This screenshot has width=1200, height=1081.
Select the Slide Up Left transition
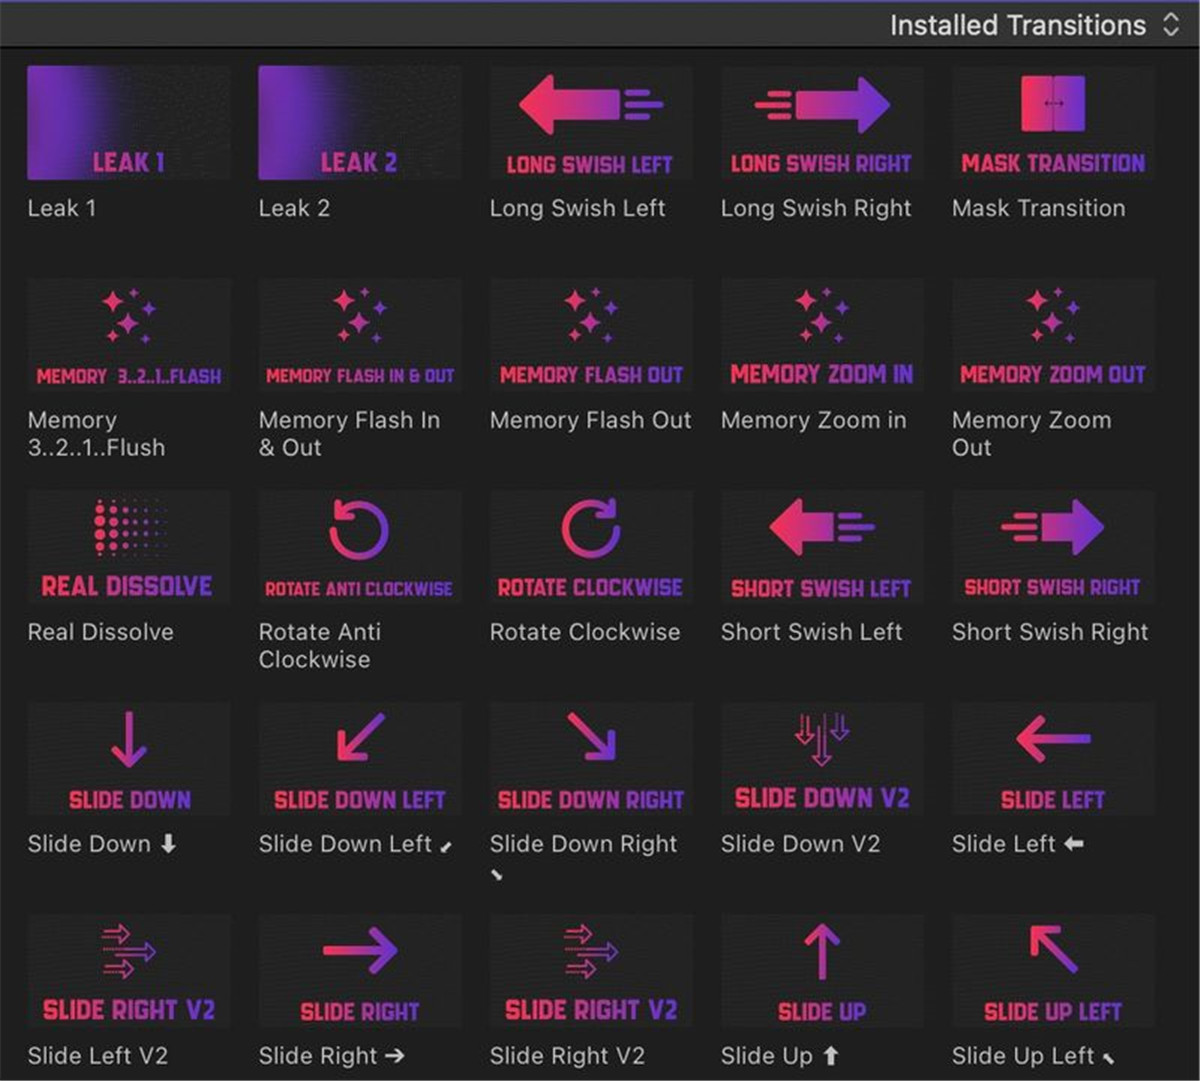pos(1053,971)
